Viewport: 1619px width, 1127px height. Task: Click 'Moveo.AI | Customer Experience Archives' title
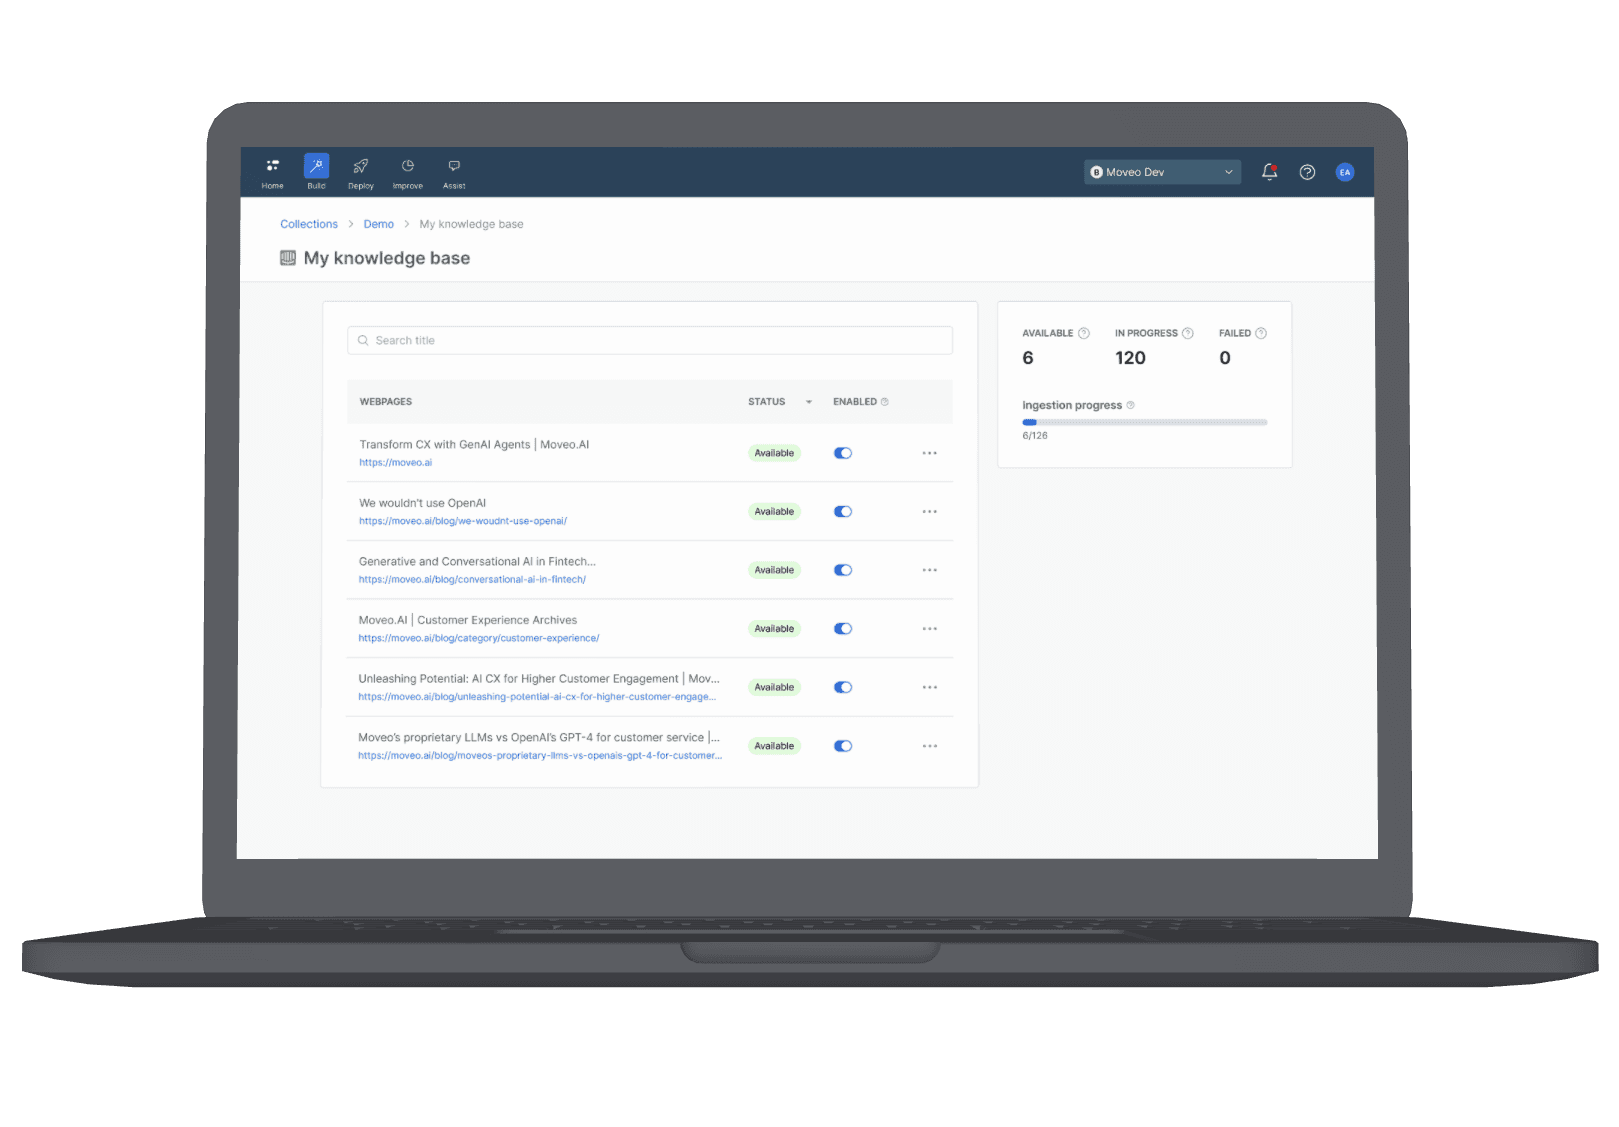468,620
